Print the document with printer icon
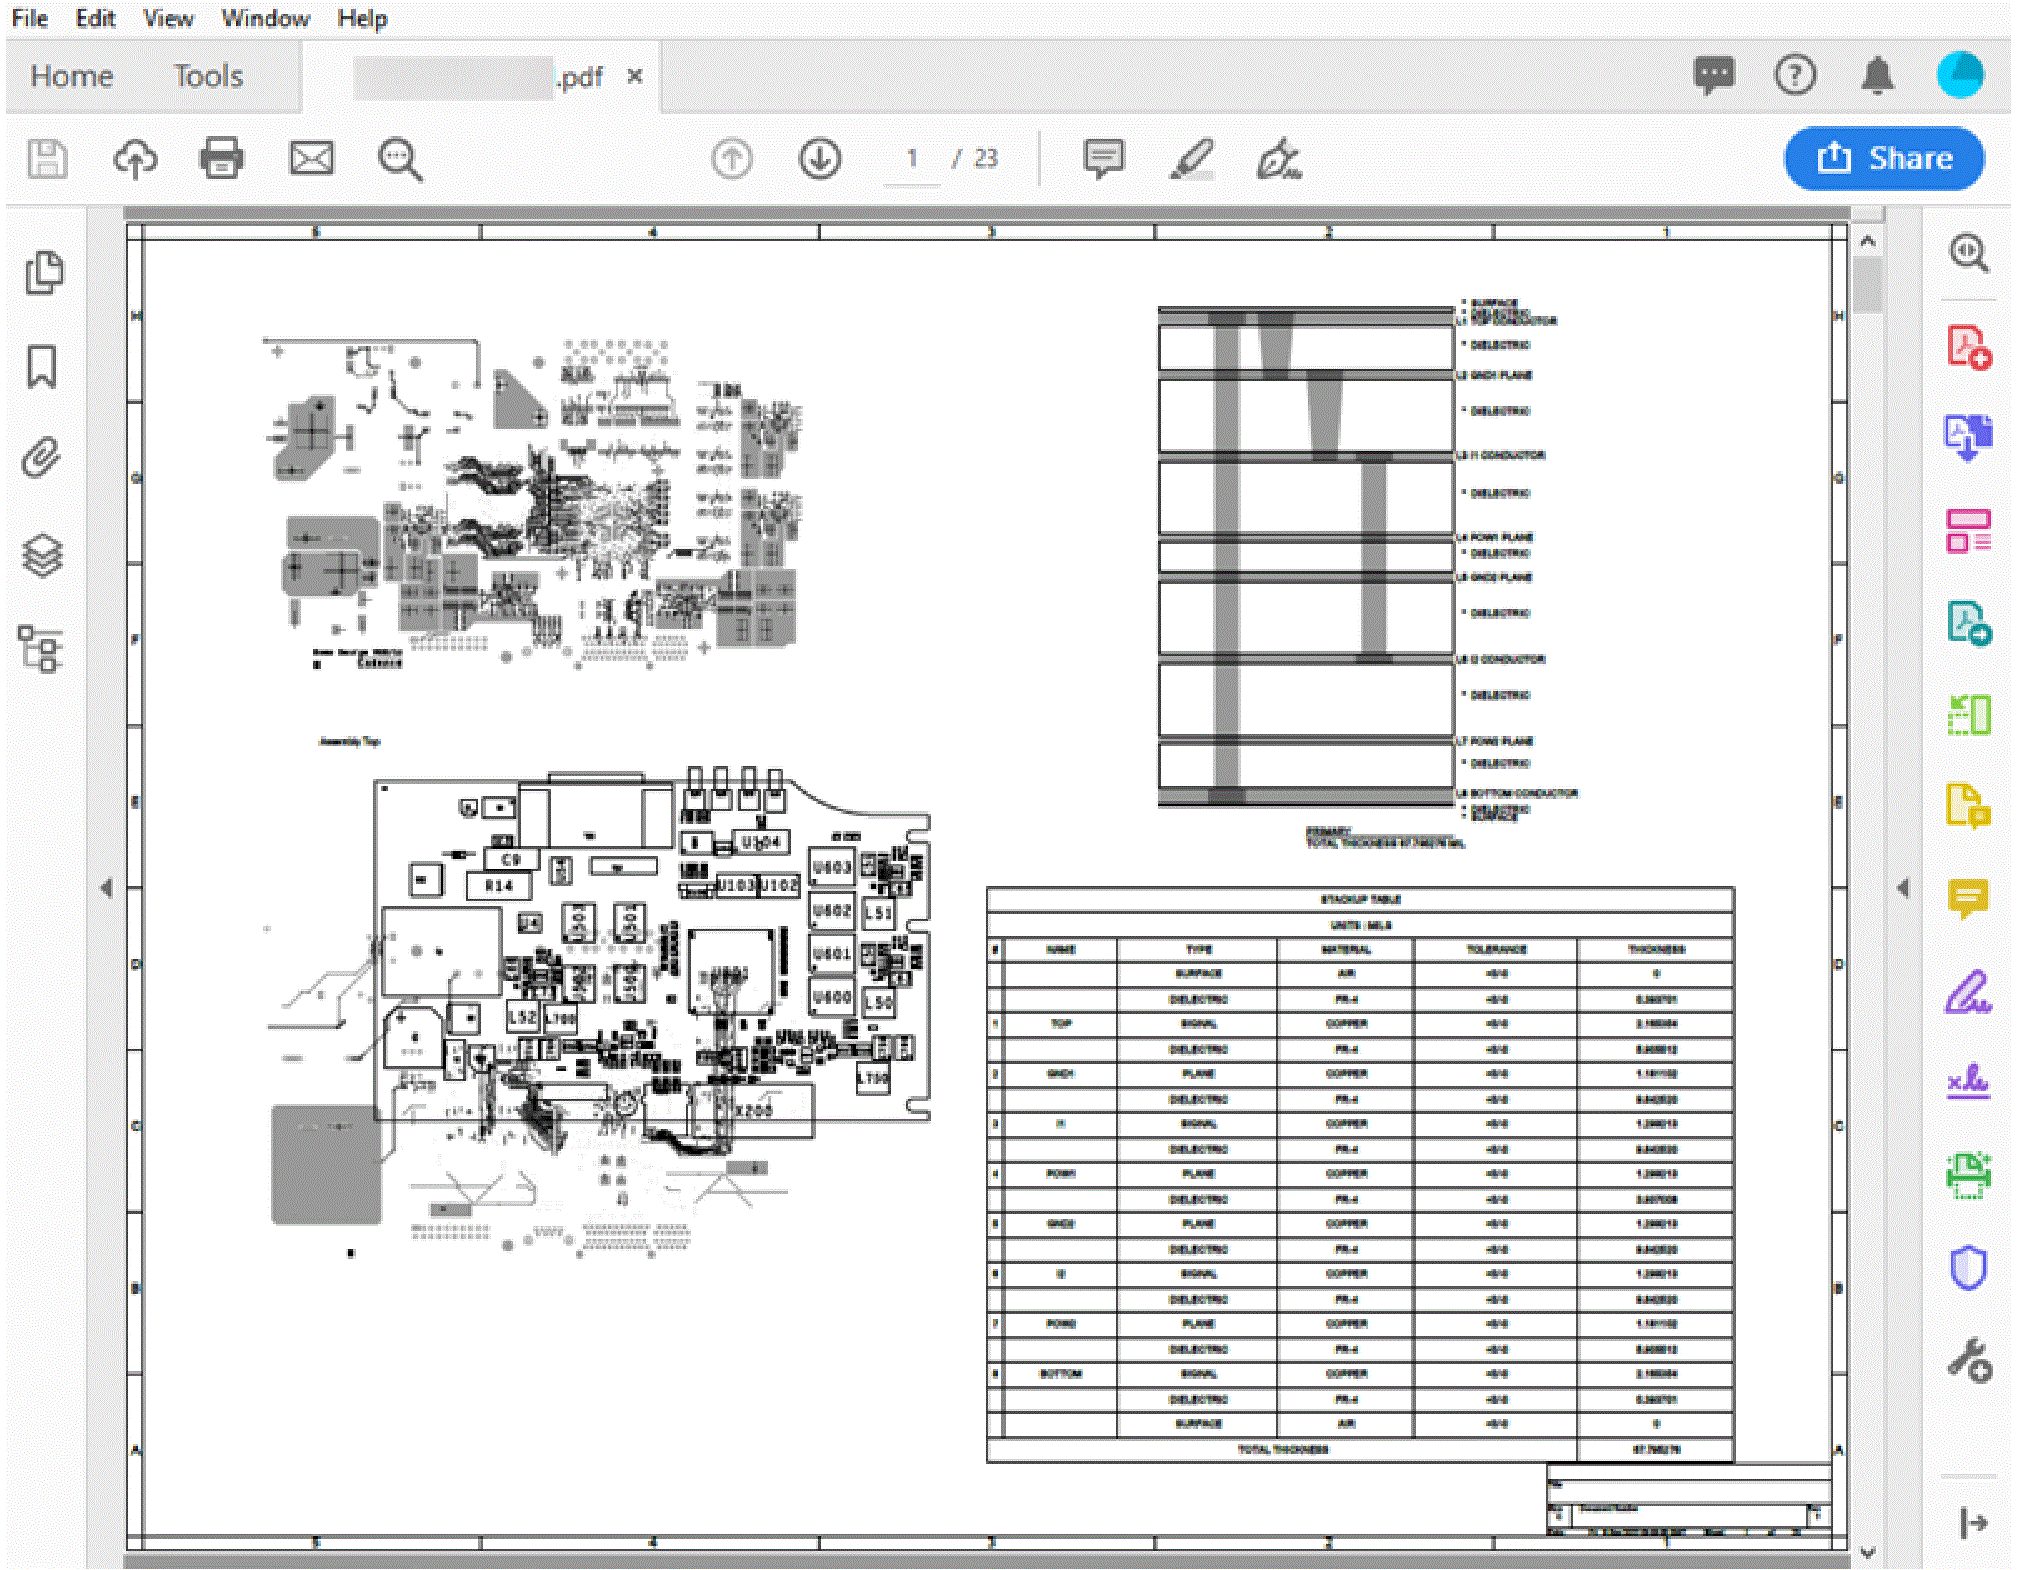Viewport: 2026px width, 1570px height. click(x=222, y=158)
